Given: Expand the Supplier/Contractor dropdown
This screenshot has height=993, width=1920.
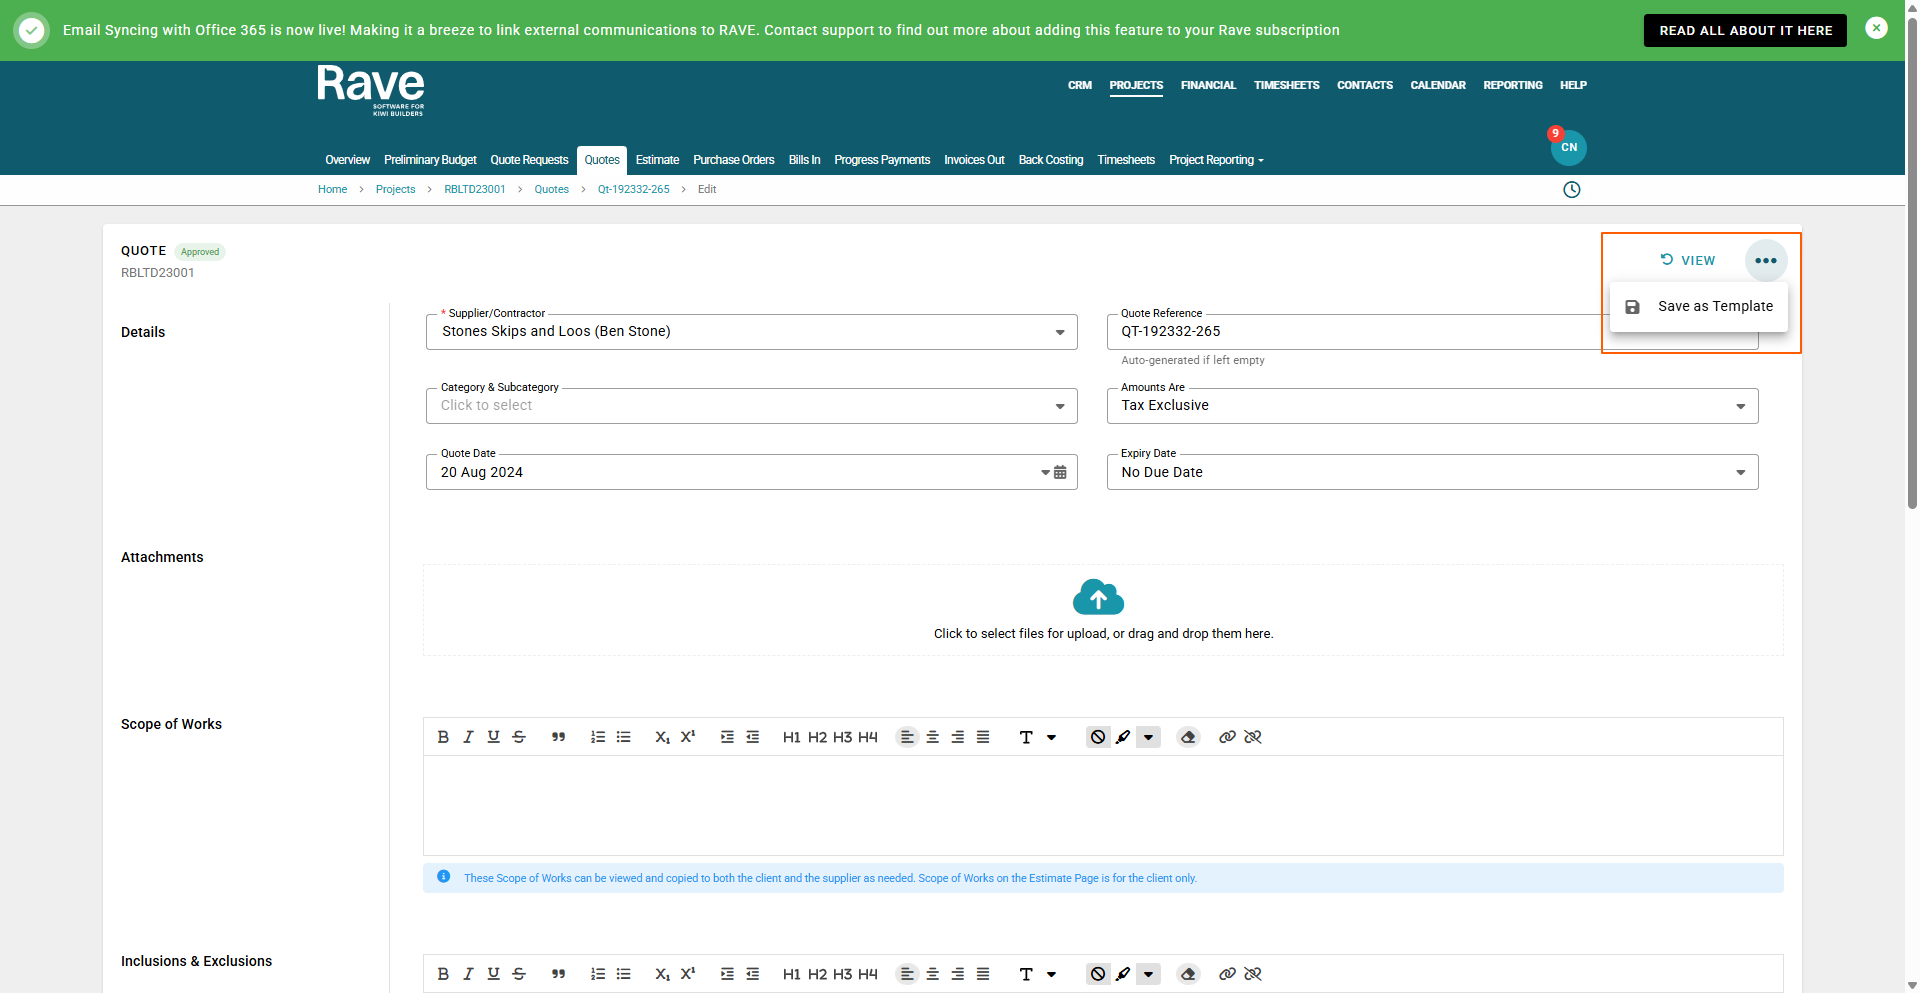Looking at the screenshot, I should (1060, 332).
